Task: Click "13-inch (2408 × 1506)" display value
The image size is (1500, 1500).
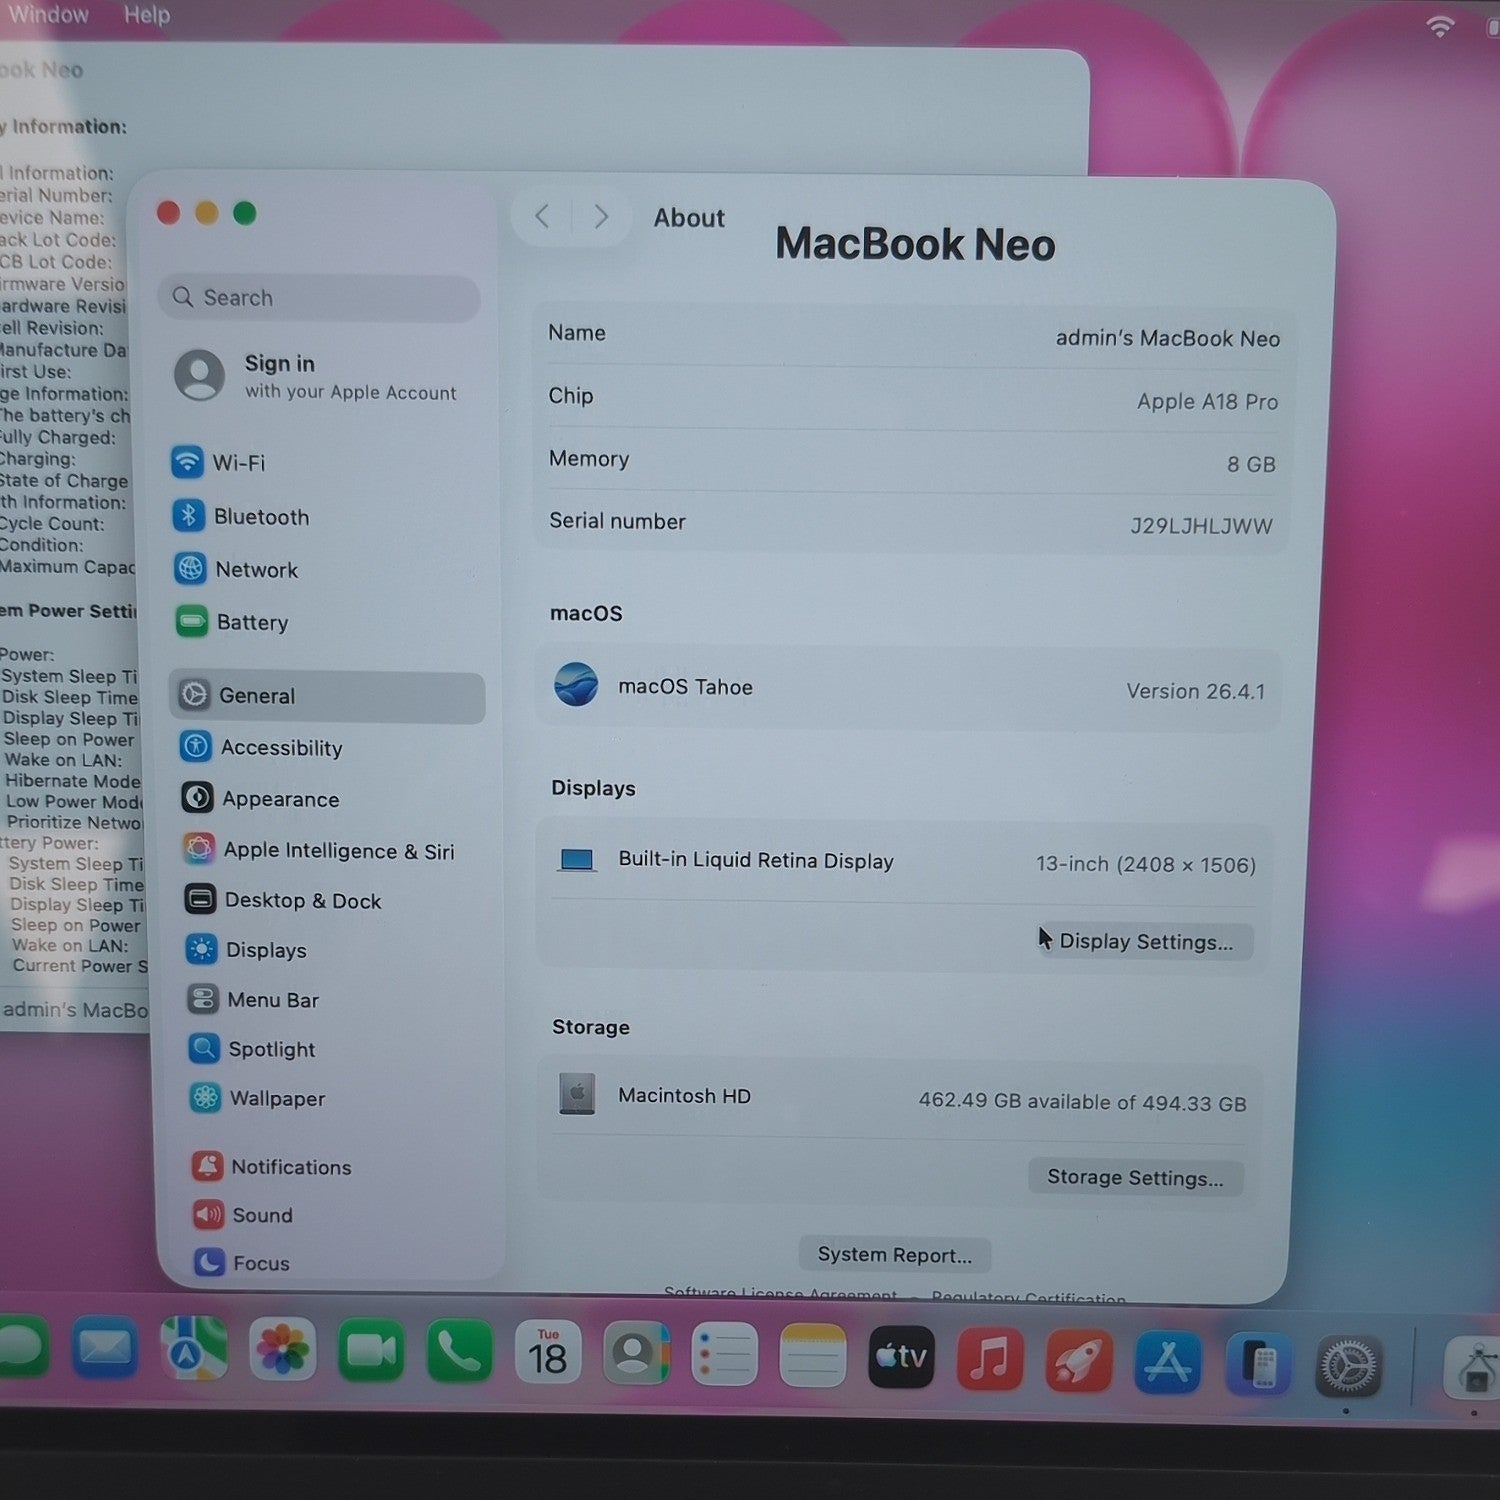Action: pos(1146,864)
